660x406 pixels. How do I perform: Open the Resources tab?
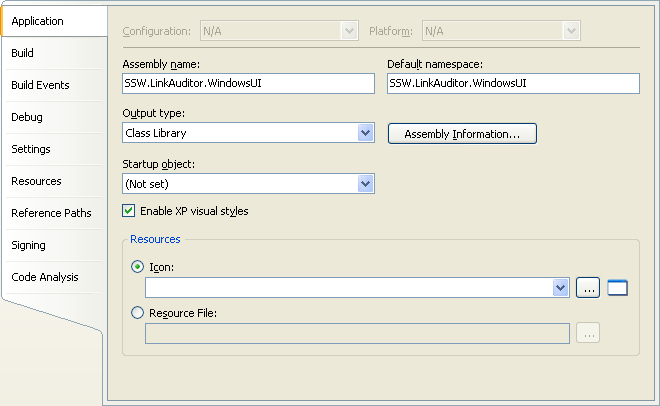coord(36,181)
